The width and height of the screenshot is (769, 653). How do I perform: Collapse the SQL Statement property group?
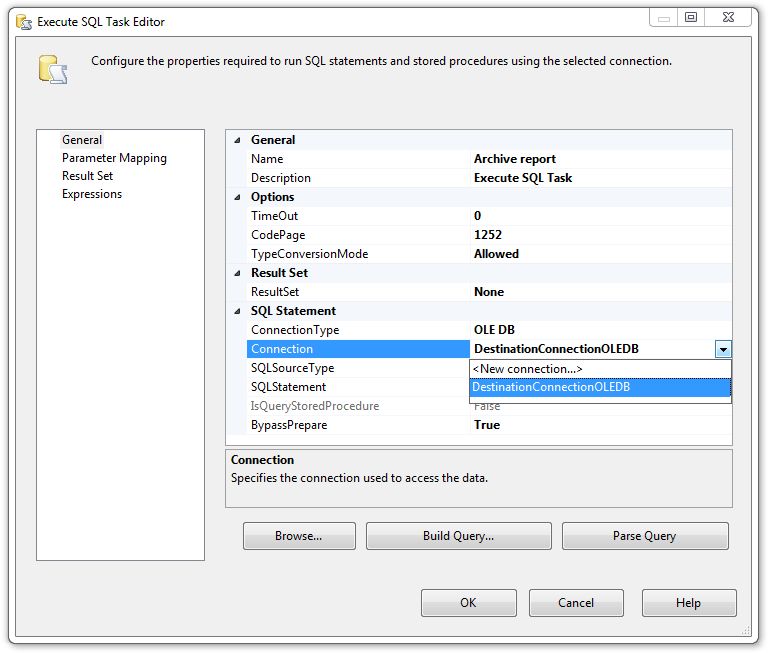237,311
